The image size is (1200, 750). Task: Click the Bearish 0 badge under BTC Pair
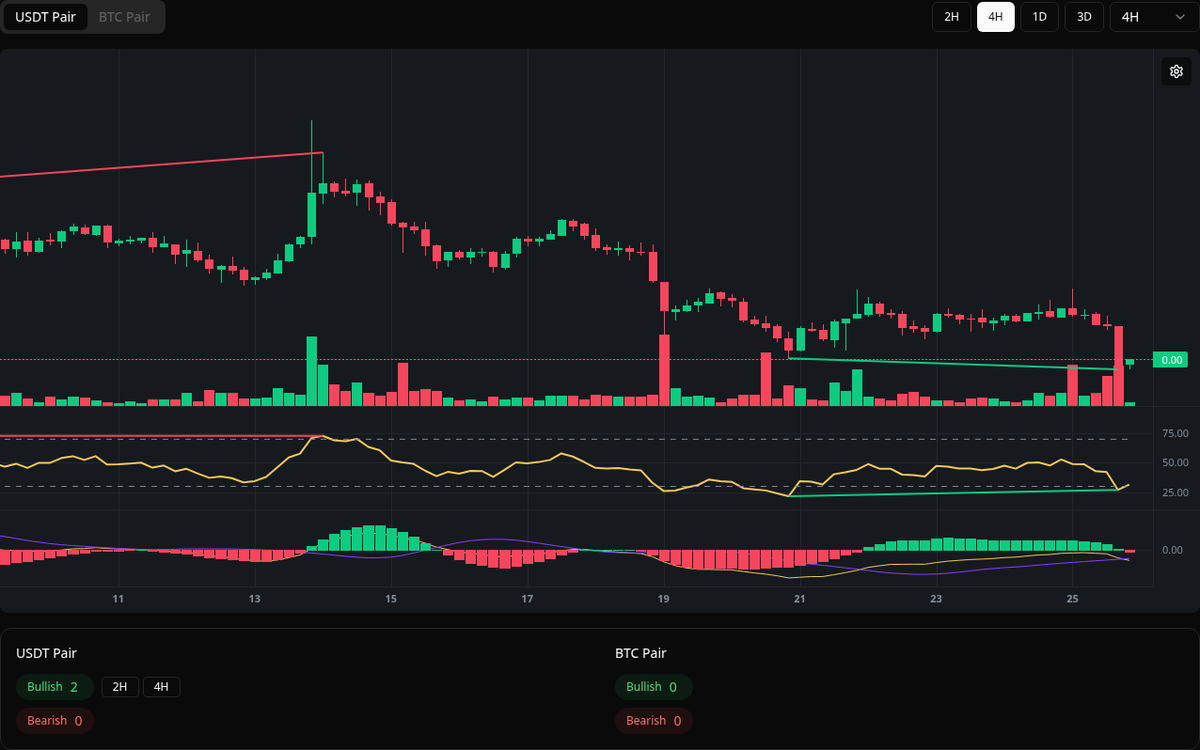(x=653, y=720)
